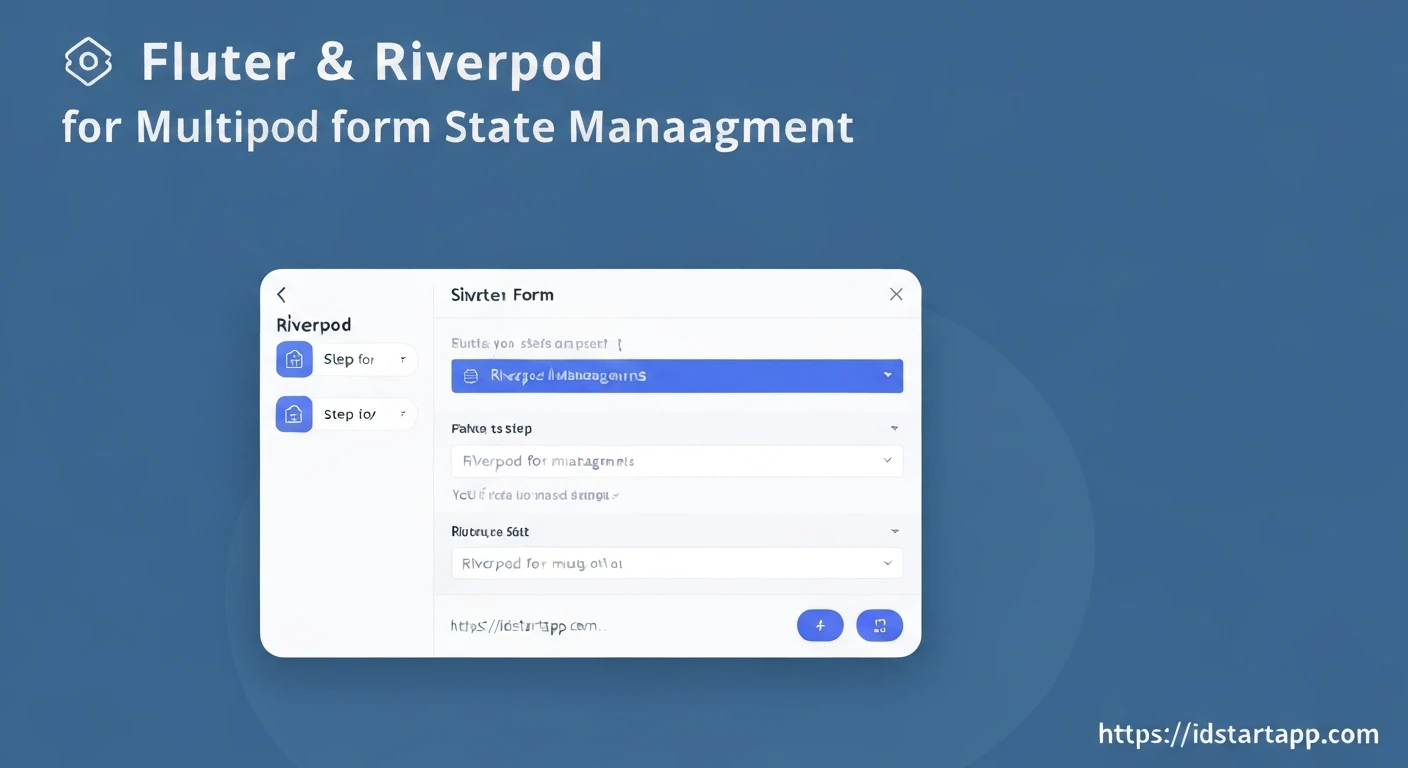Click the hexagon logo in the banner
The width and height of the screenshot is (1408, 768).
[88, 62]
